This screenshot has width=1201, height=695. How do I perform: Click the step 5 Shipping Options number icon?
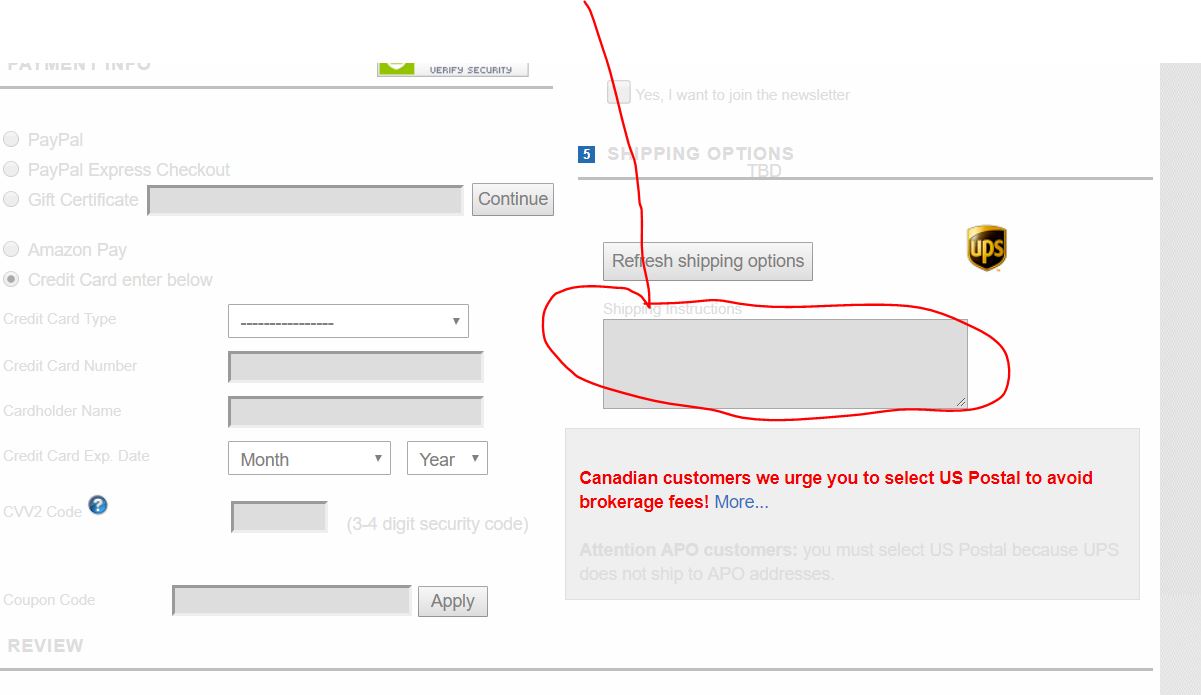pos(586,154)
